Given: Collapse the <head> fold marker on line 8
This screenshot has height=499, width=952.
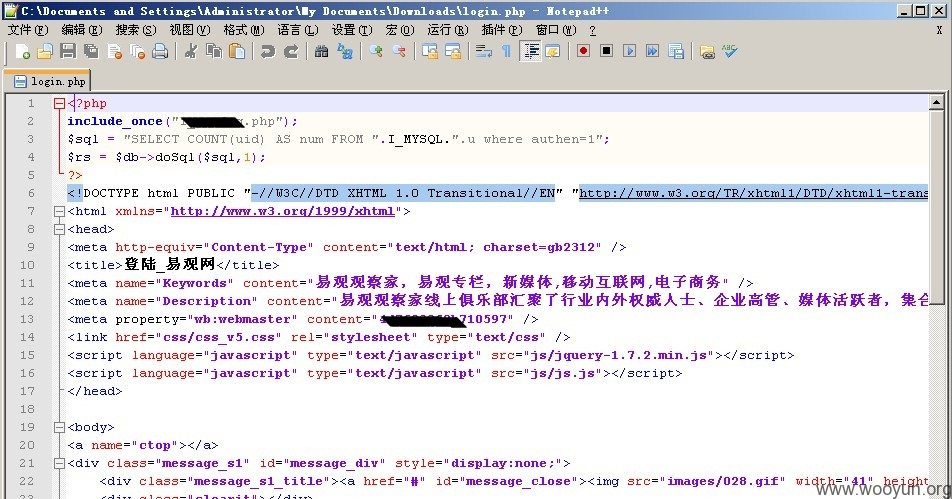Looking at the screenshot, I should point(59,229).
